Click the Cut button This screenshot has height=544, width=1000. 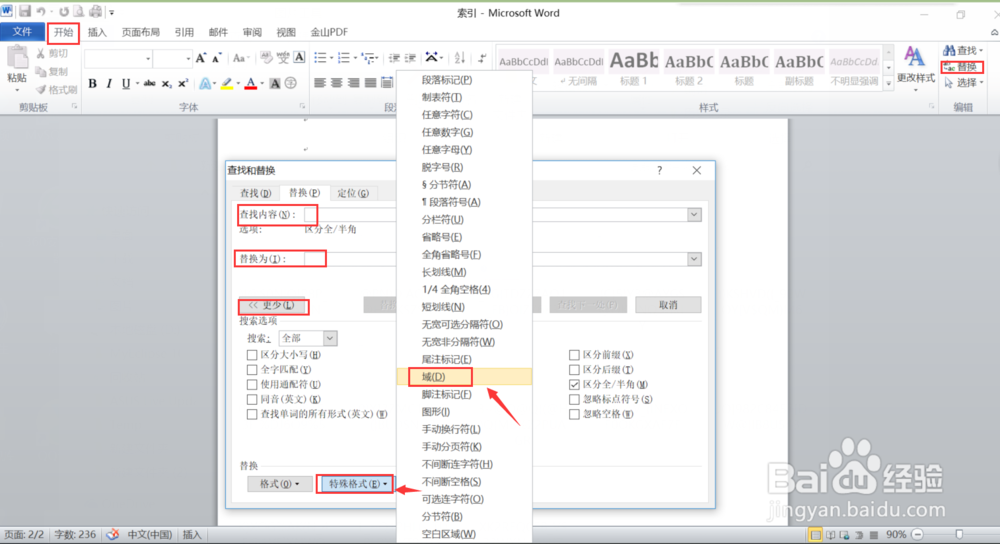pyautogui.click(x=52, y=54)
